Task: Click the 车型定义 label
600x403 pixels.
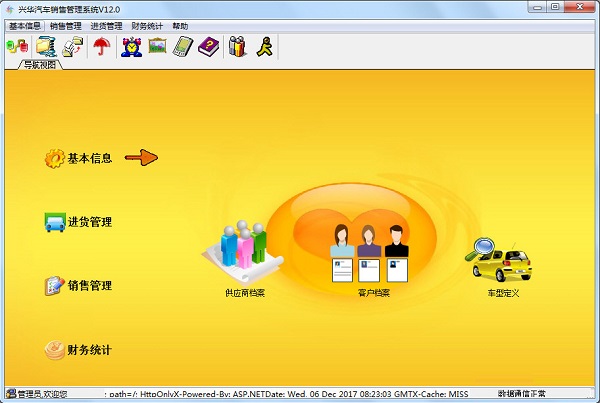Action: click(x=503, y=294)
